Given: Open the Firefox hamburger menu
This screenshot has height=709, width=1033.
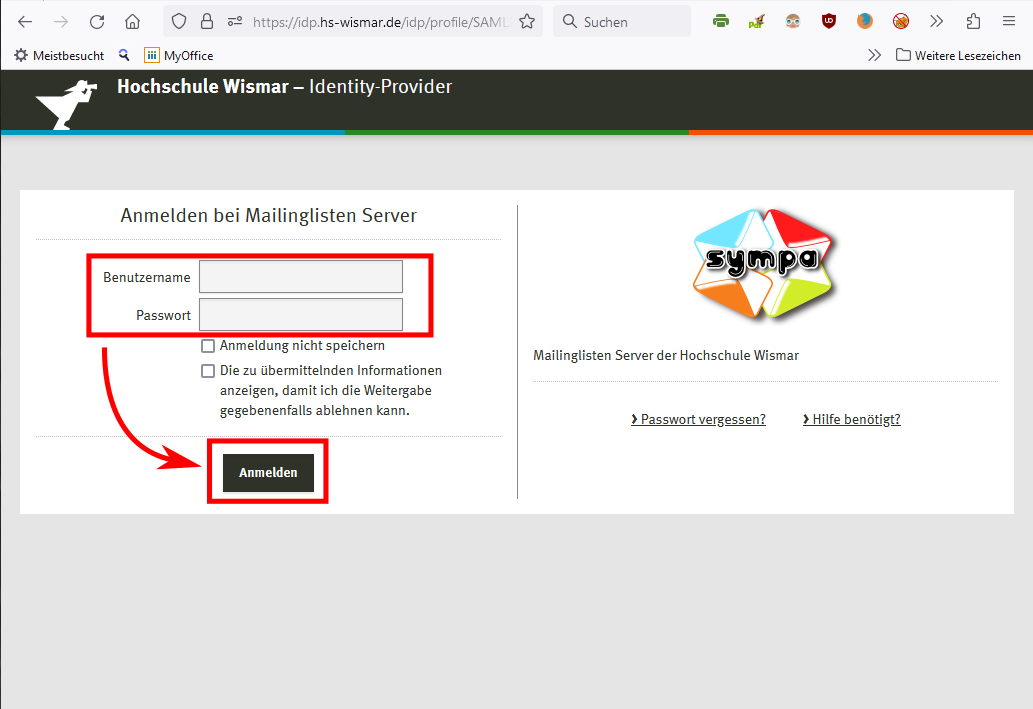Looking at the screenshot, I should (x=1009, y=22).
